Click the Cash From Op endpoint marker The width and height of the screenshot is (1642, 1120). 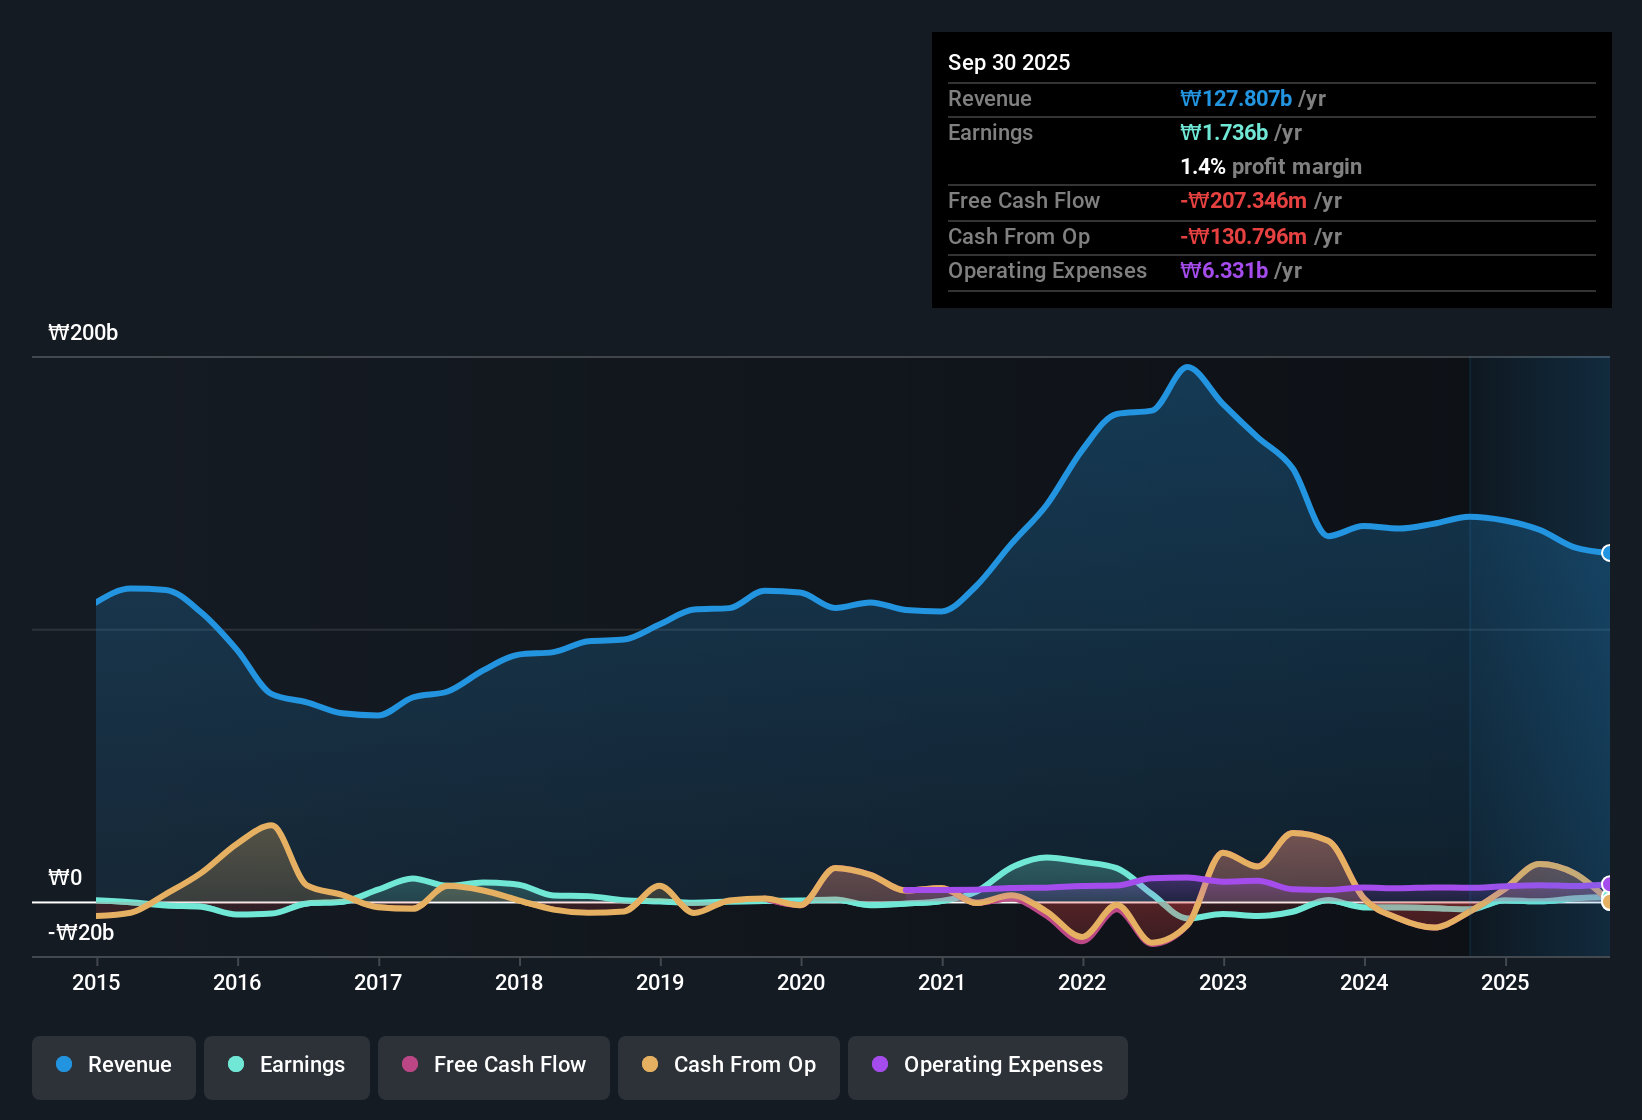point(1608,902)
